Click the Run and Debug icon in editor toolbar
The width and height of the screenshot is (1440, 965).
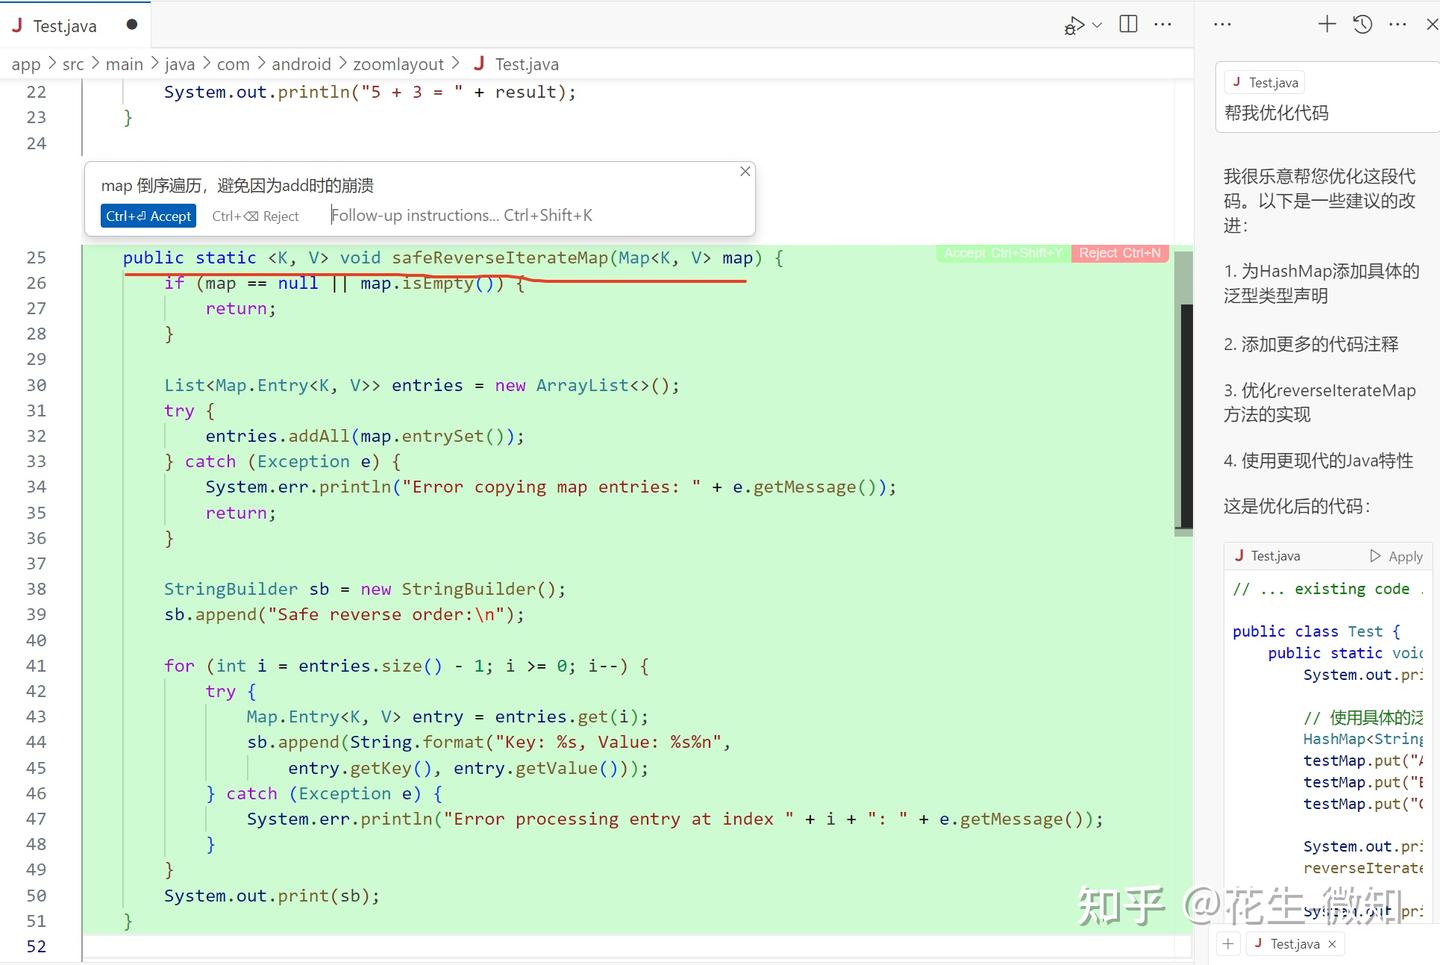(1074, 24)
